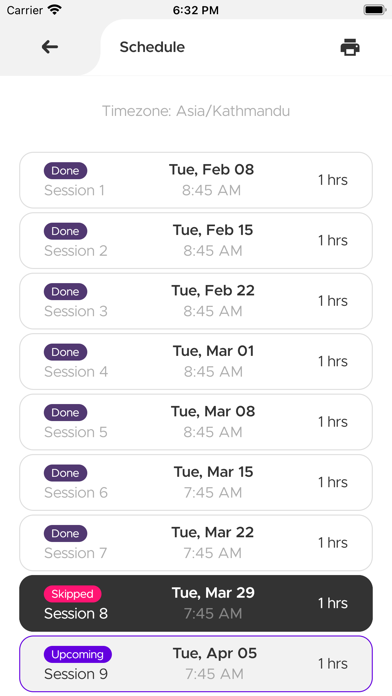392x696 pixels.
Task: Select the Upcoming badge on Session 9
Action: 78,654
